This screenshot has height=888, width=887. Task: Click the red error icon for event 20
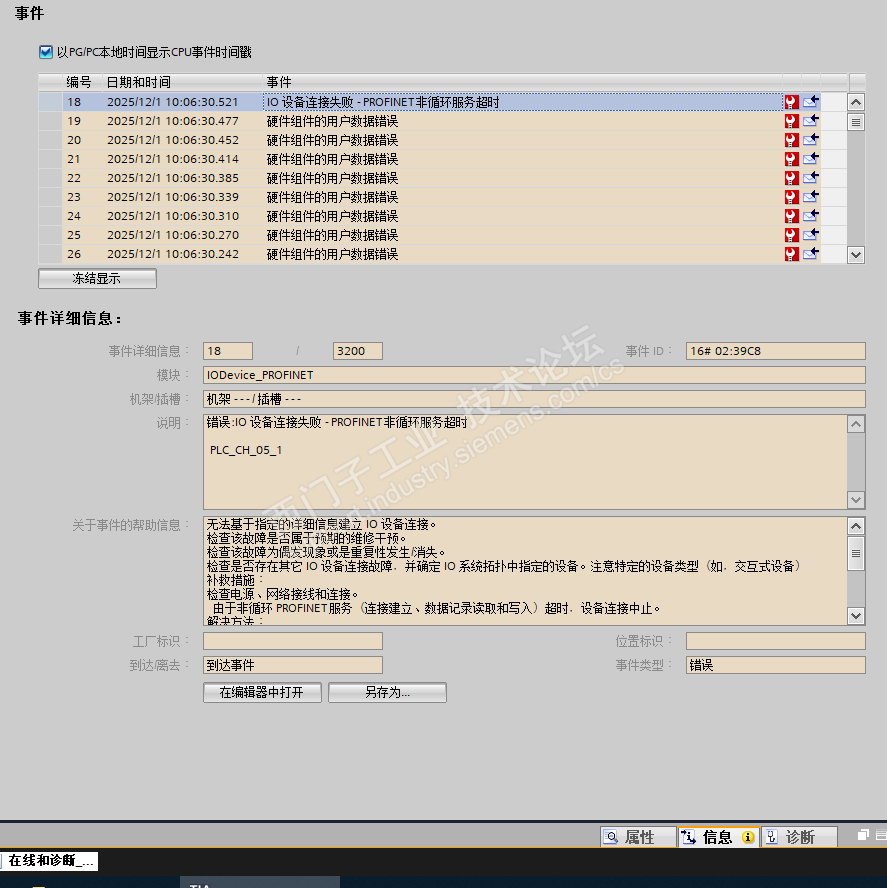[791, 140]
